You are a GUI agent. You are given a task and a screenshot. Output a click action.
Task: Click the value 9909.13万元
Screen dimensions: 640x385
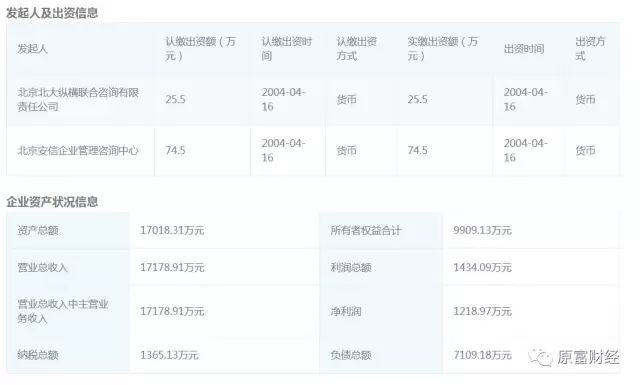482,231
